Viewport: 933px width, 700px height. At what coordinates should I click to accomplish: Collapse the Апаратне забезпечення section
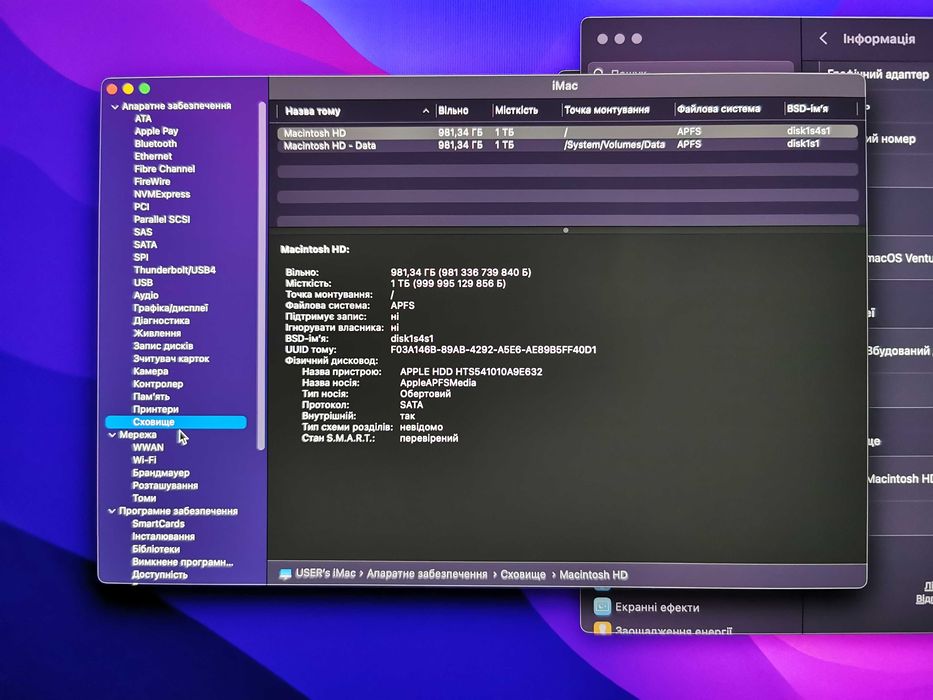pyautogui.click(x=115, y=107)
